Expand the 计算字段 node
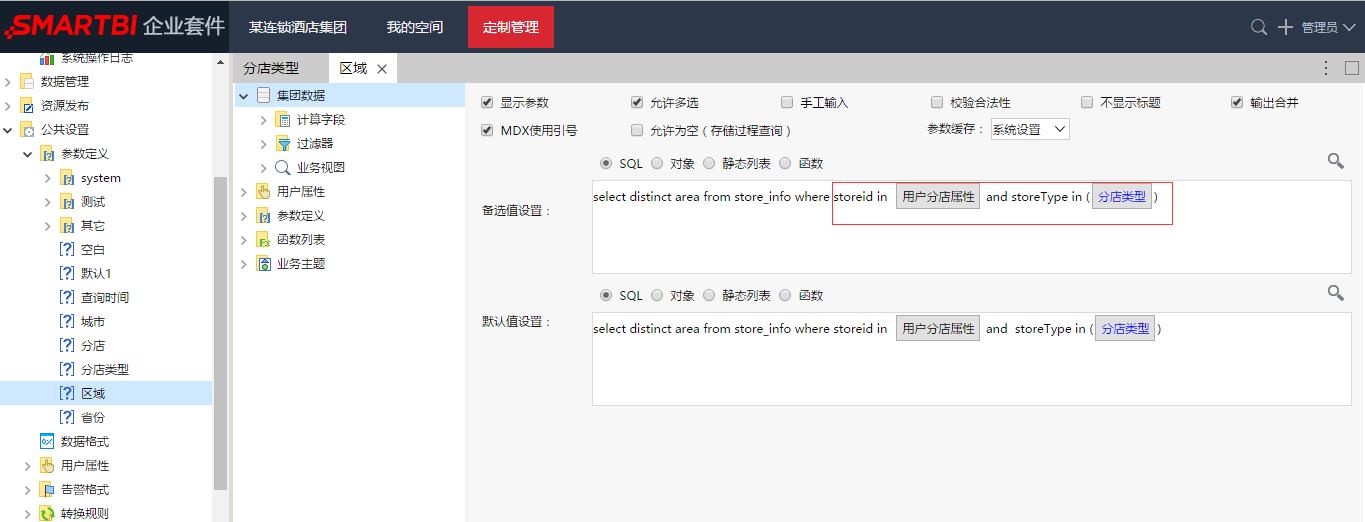 (264, 120)
